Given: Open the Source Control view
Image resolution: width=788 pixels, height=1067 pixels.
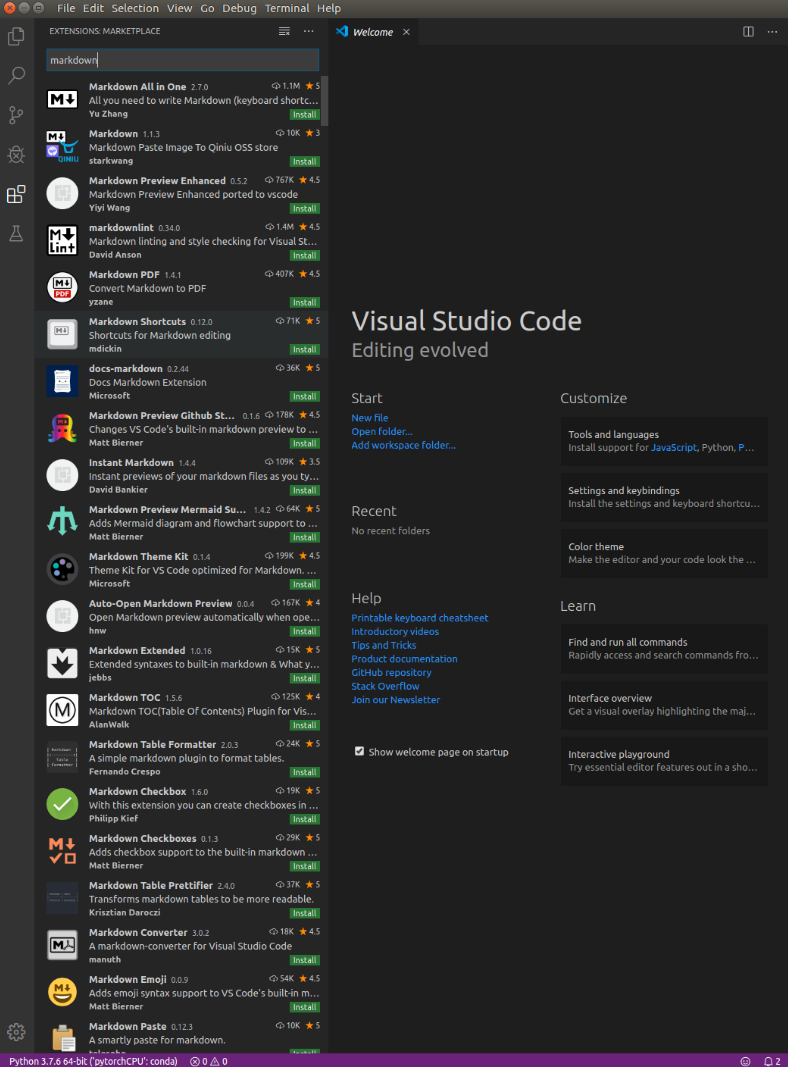Looking at the screenshot, I should (x=15, y=115).
